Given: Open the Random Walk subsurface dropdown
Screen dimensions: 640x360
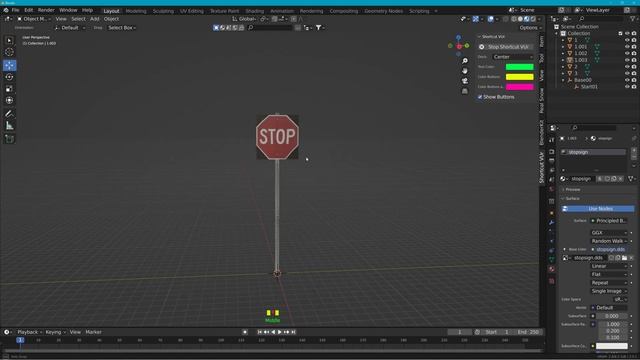Looking at the screenshot, I should point(609,241).
